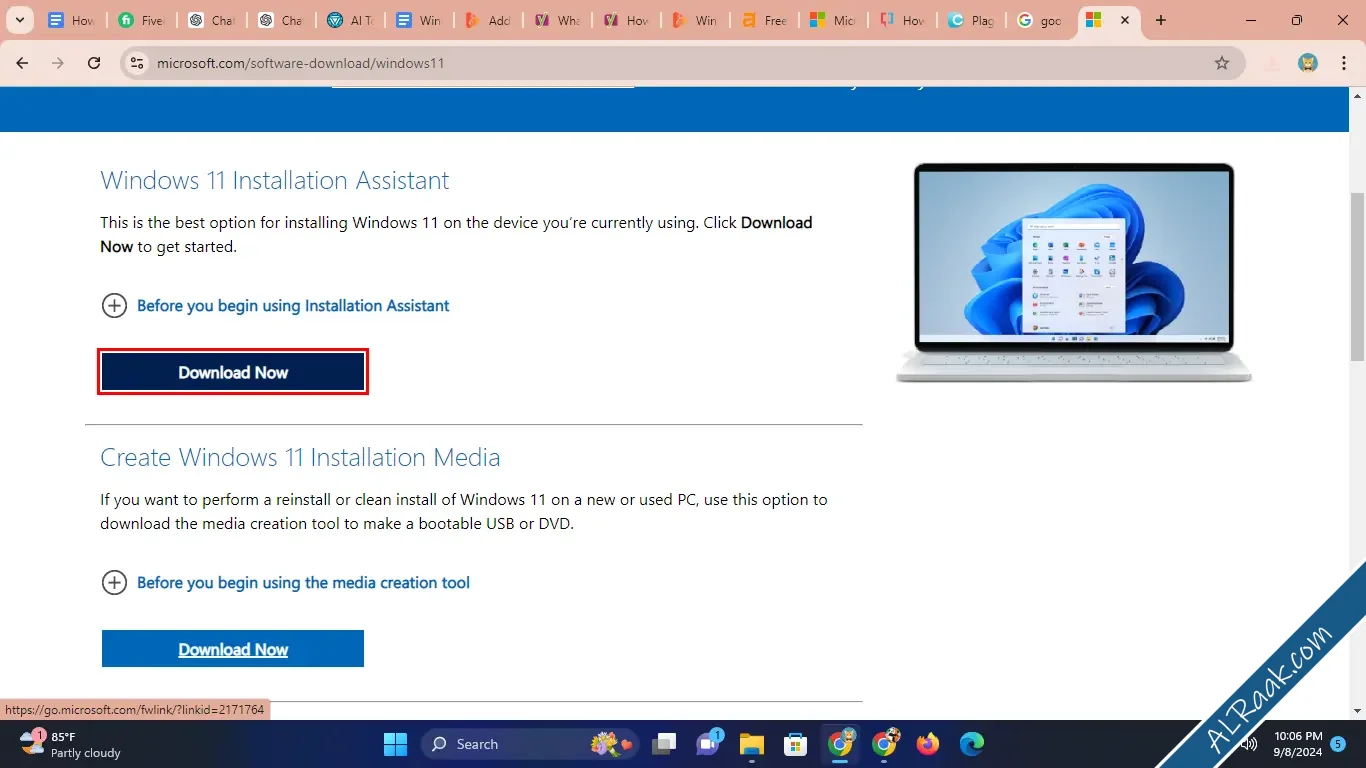1366x768 pixels.
Task: Open the weather widget showing 85°F
Action: pyautogui.click(x=72, y=744)
